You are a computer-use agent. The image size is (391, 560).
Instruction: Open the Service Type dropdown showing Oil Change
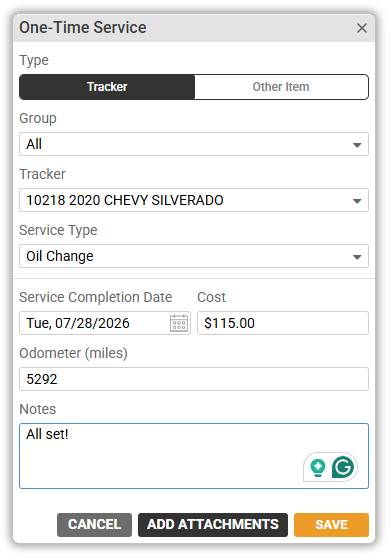pos(194,256)
